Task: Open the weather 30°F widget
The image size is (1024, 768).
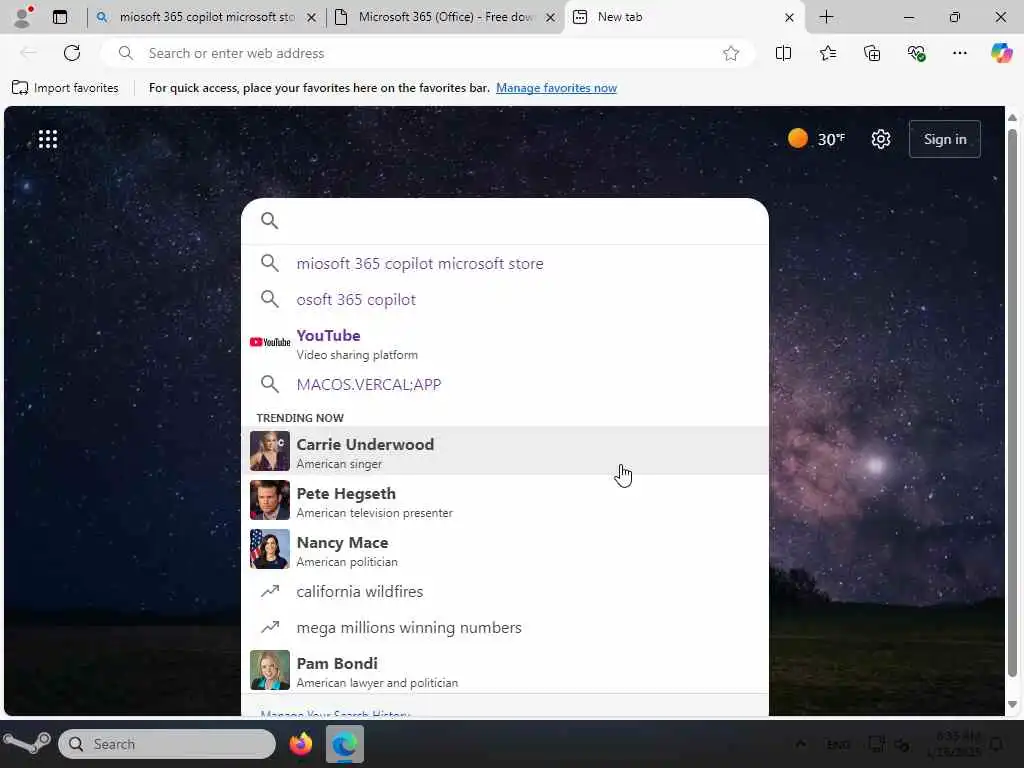Action: [816, 139]
